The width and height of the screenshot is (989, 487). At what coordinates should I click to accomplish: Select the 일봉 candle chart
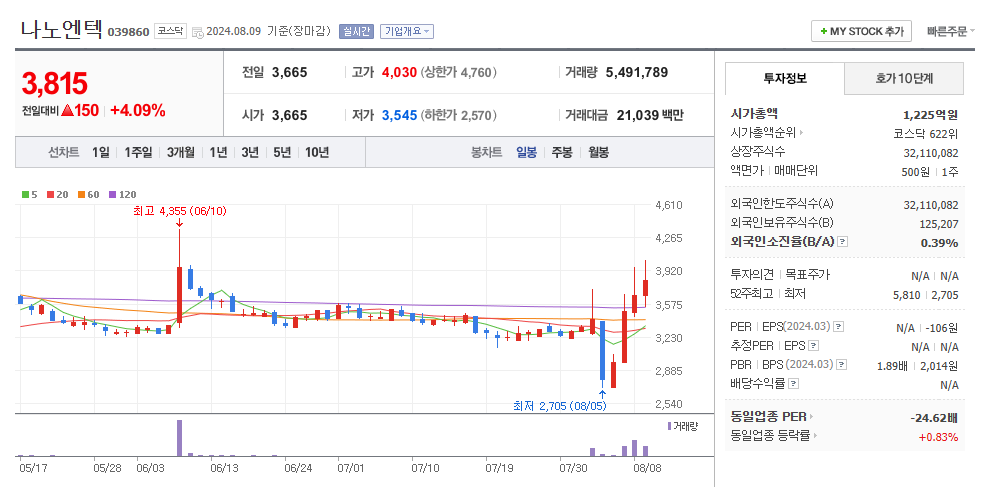tap(527, 152)
